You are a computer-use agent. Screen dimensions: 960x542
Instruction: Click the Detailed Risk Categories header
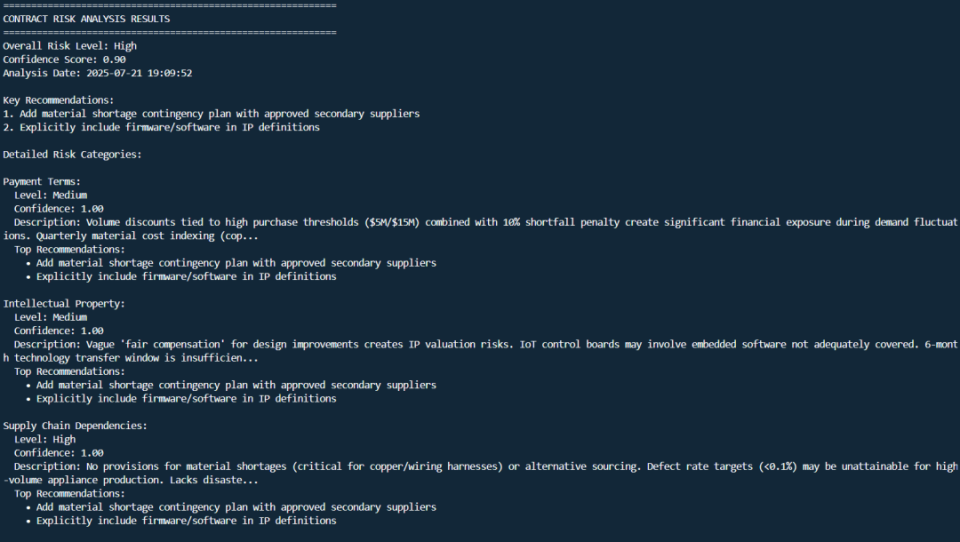(72, 154)
